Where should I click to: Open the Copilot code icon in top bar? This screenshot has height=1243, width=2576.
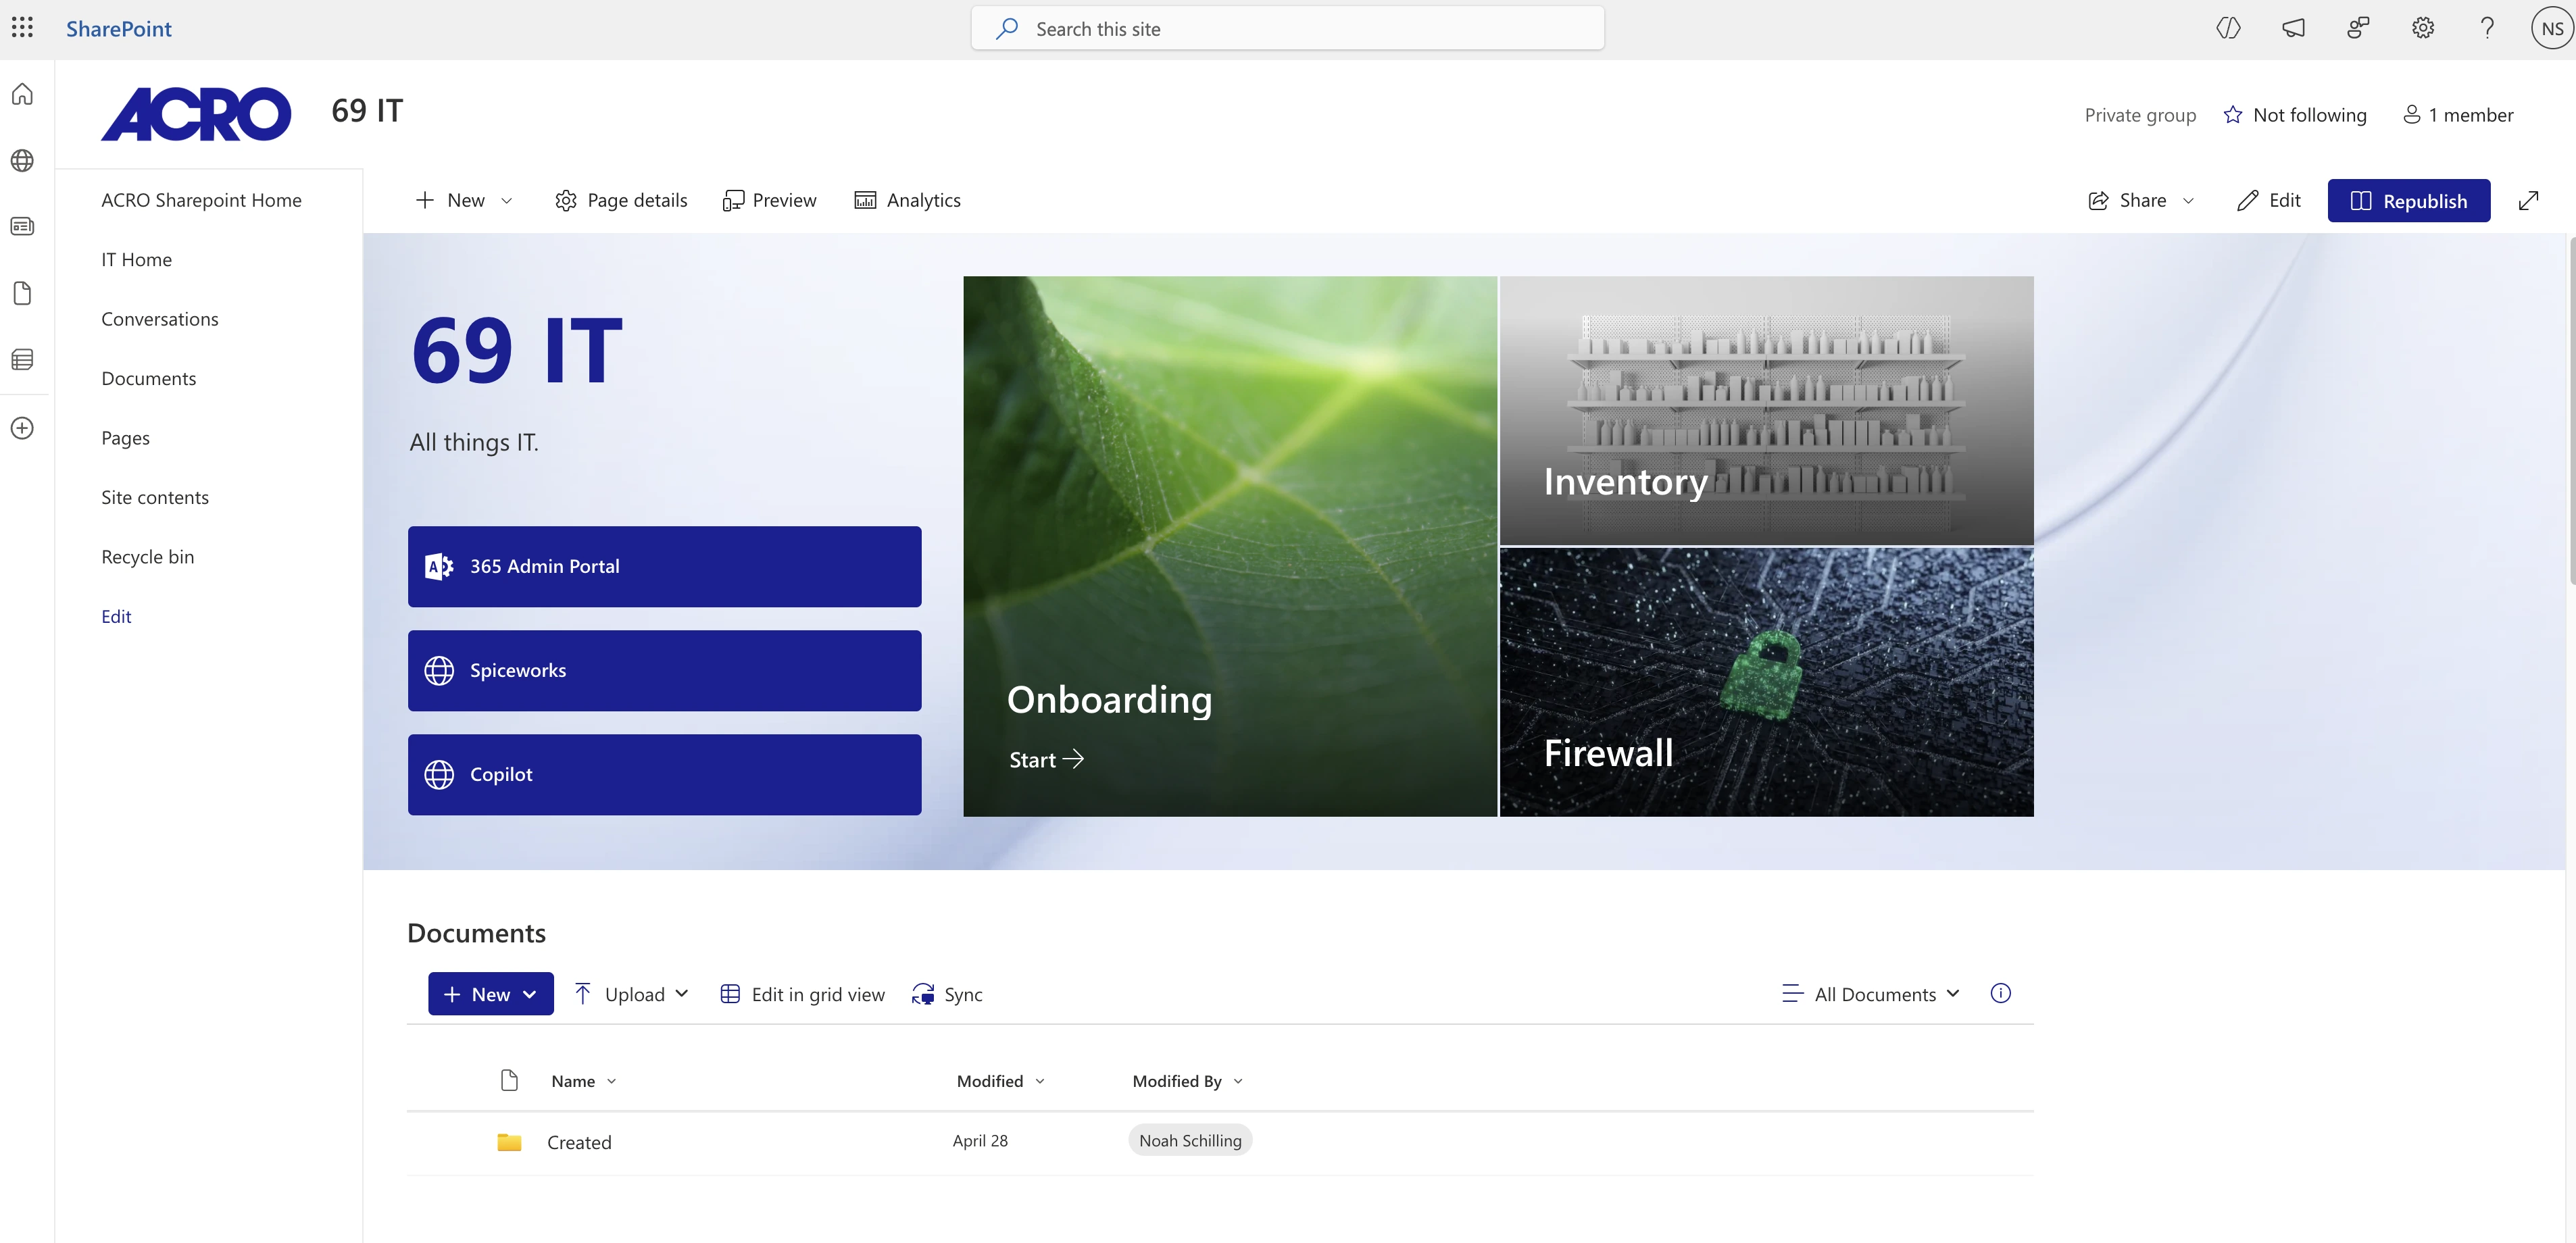point(2228,28)
